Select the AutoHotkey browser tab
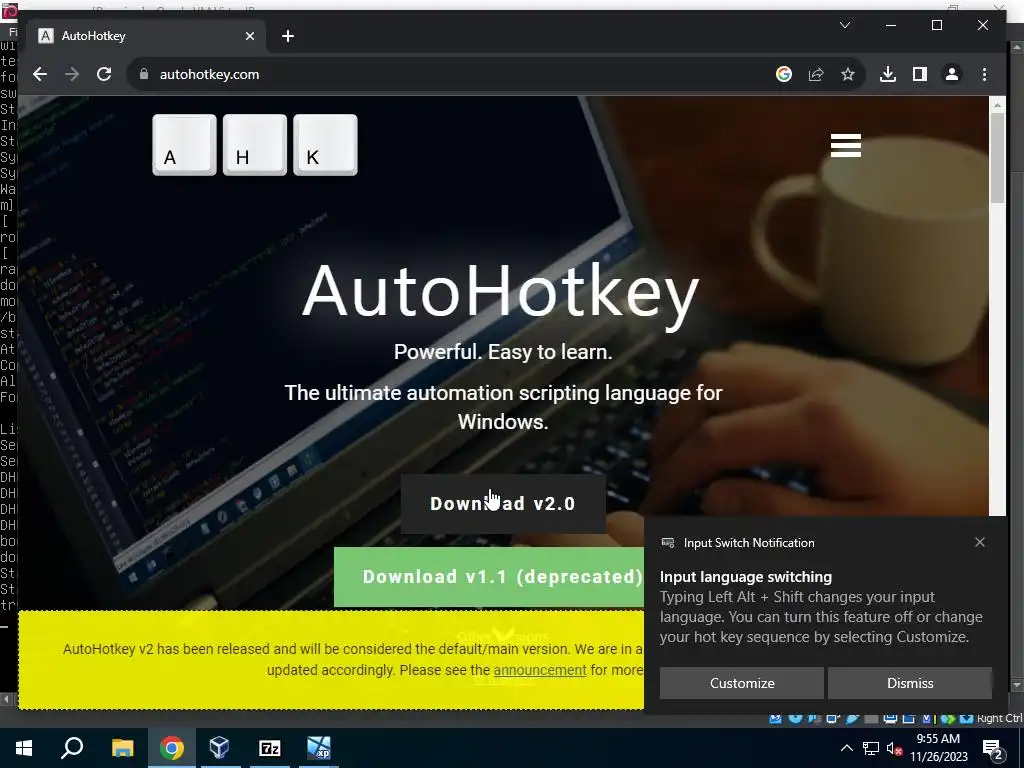The image size is (1024, 768). [147, 36]
